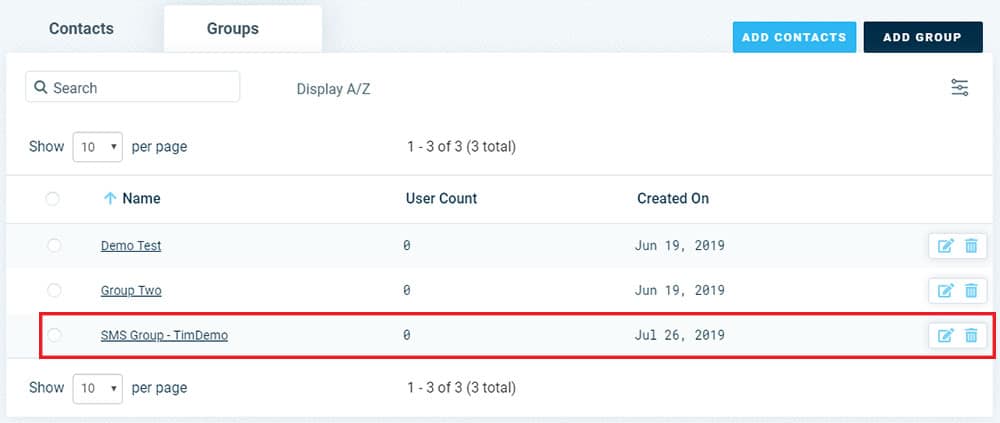
Task: Edit the Group Two entry
Action: [x=945, y=291]
